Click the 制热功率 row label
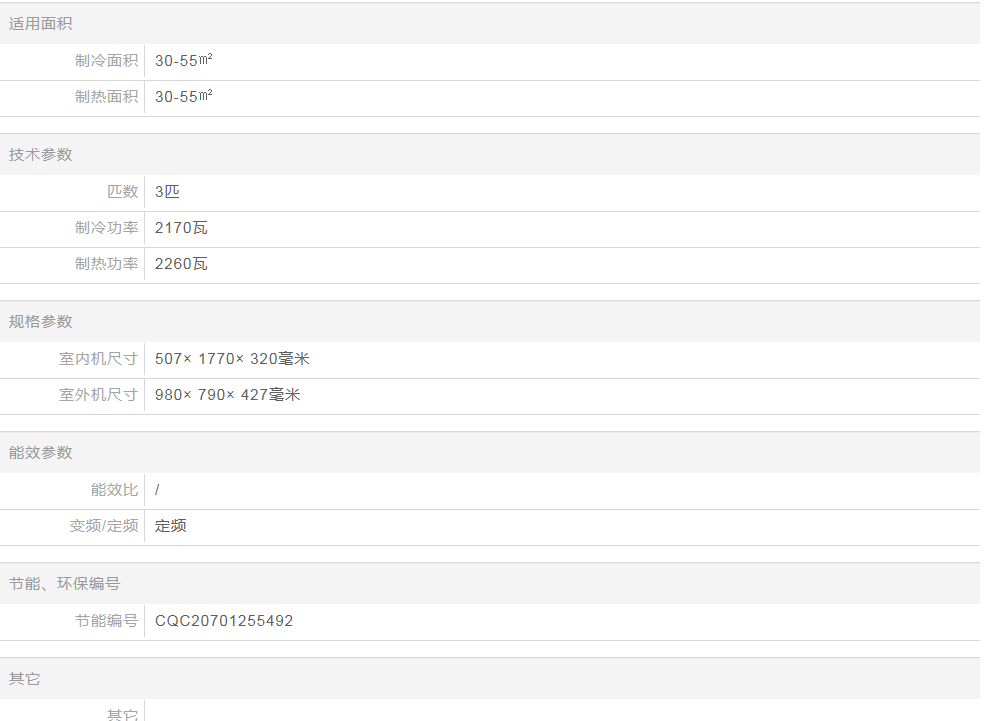Image resolution: width=989 pixels, height=721 pixels. (106, 264)
